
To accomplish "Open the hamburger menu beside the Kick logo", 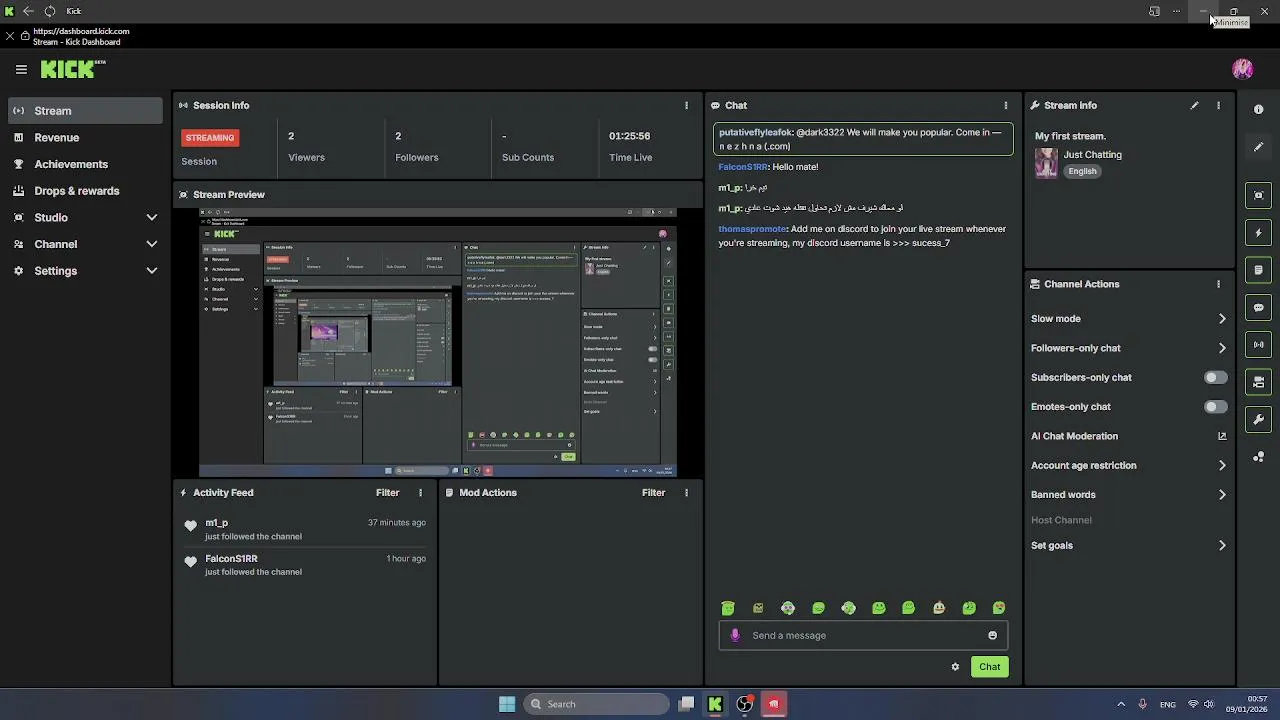I will [21, 69].
